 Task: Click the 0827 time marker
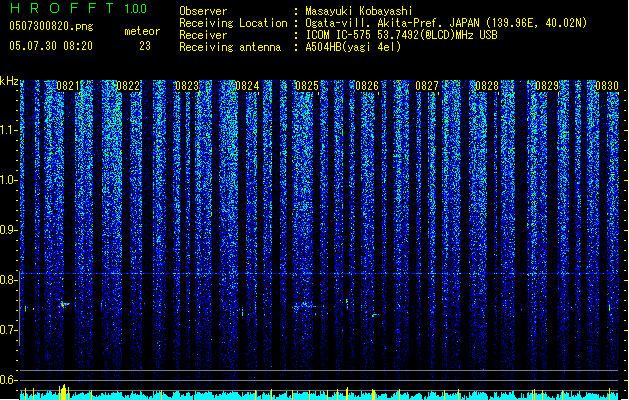pyautogui.click(x=427, y=86)
